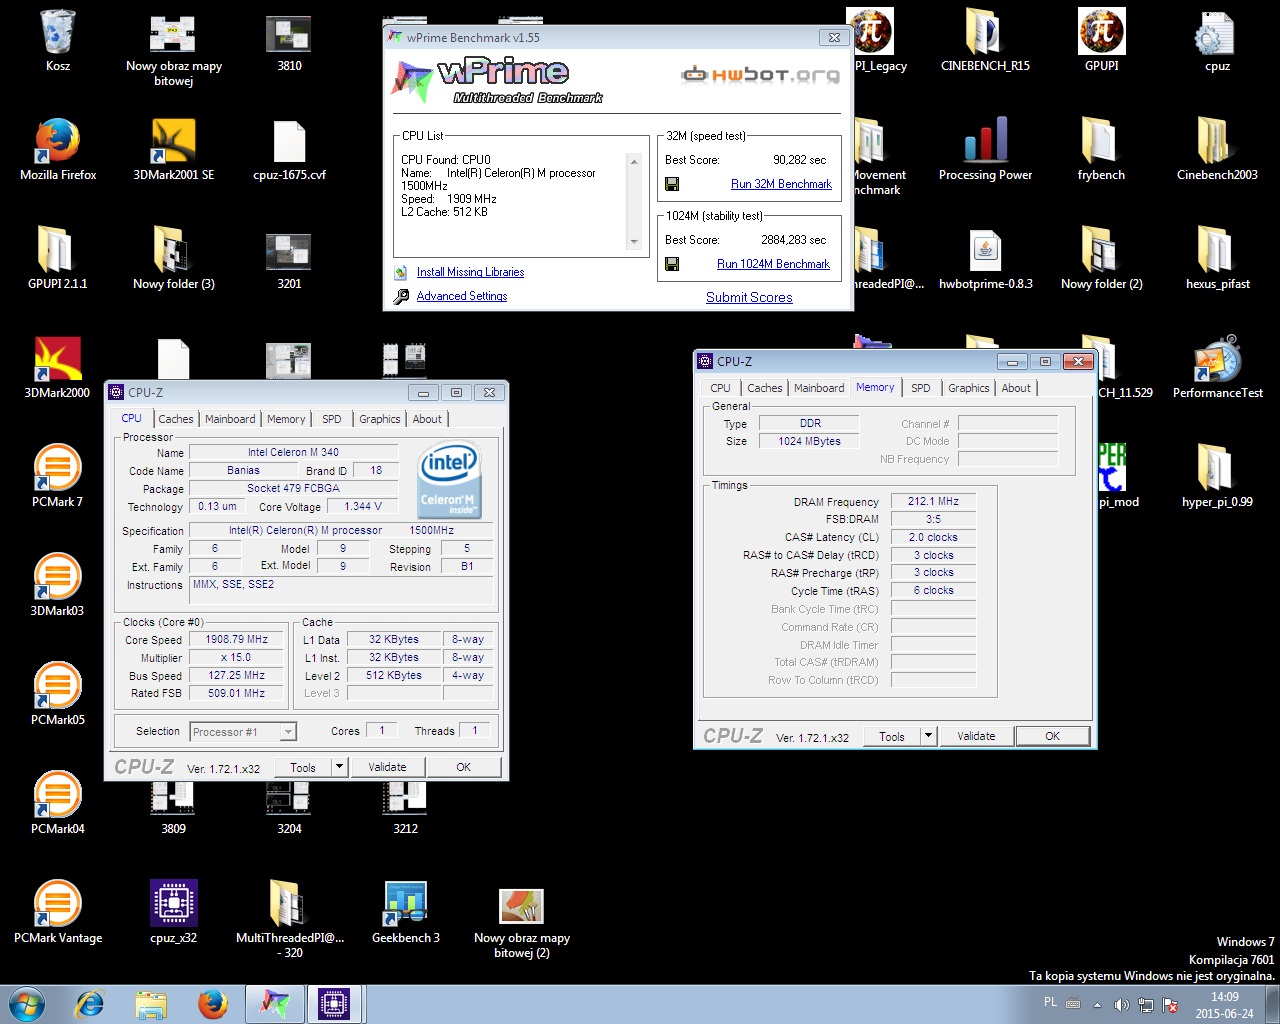The height and width of the screenshot is (1024, 1280).
Task: Open Memory tab in left CPU-Z window
Action: [x=286, y=419]
